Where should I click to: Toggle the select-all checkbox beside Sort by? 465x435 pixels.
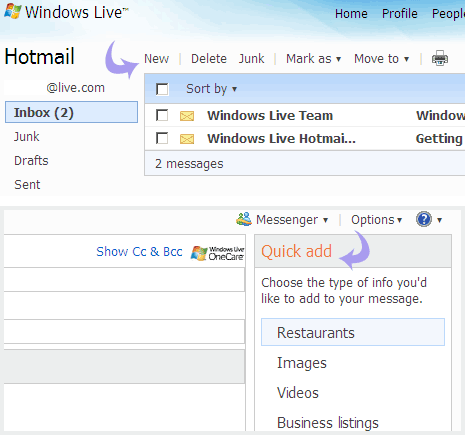(x=162, y=89)
